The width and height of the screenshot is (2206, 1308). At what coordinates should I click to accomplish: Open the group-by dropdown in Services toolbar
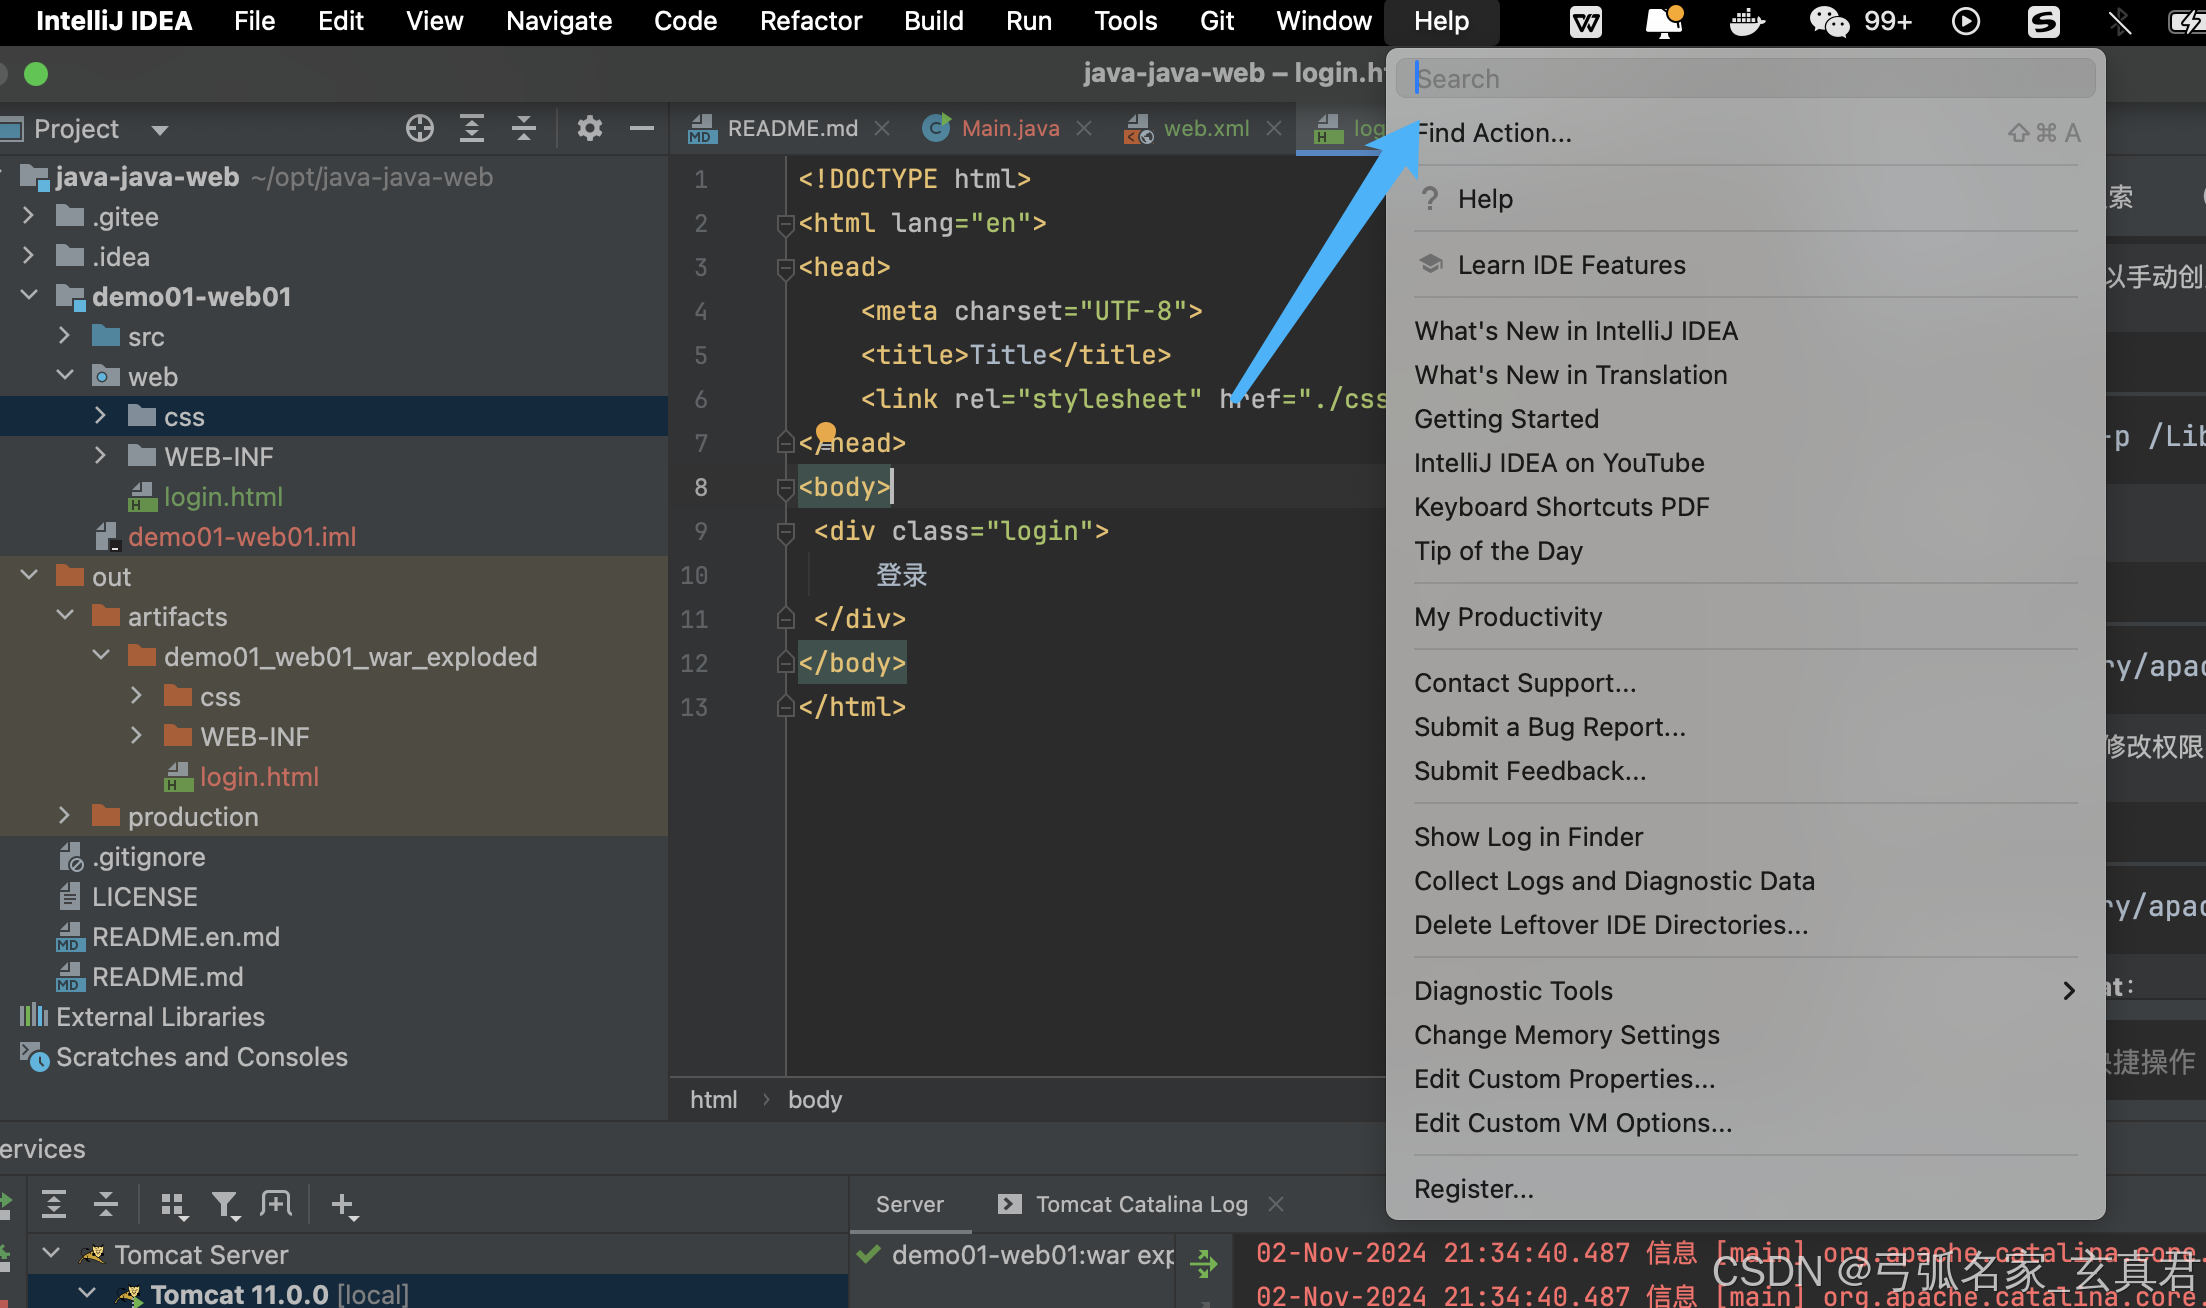[174, 1204]
